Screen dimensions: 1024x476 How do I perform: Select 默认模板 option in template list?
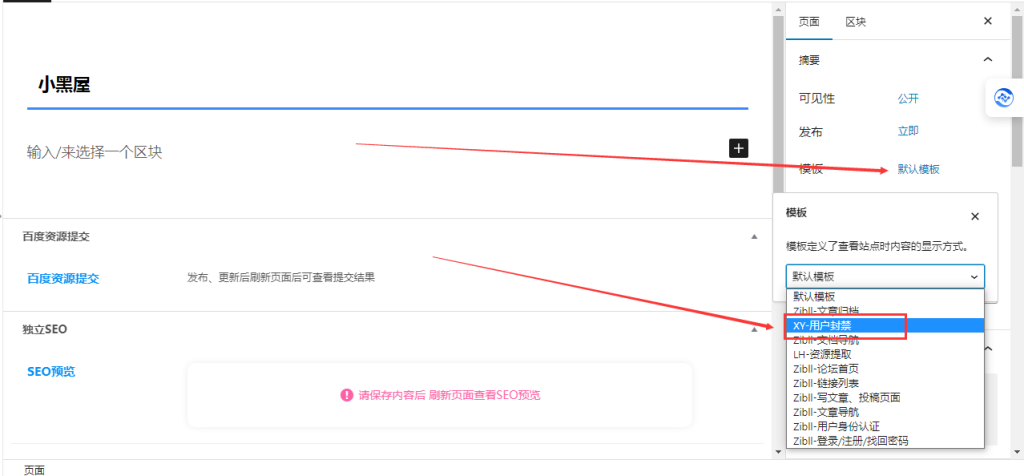pyautogui.click(x=885, y=296)
